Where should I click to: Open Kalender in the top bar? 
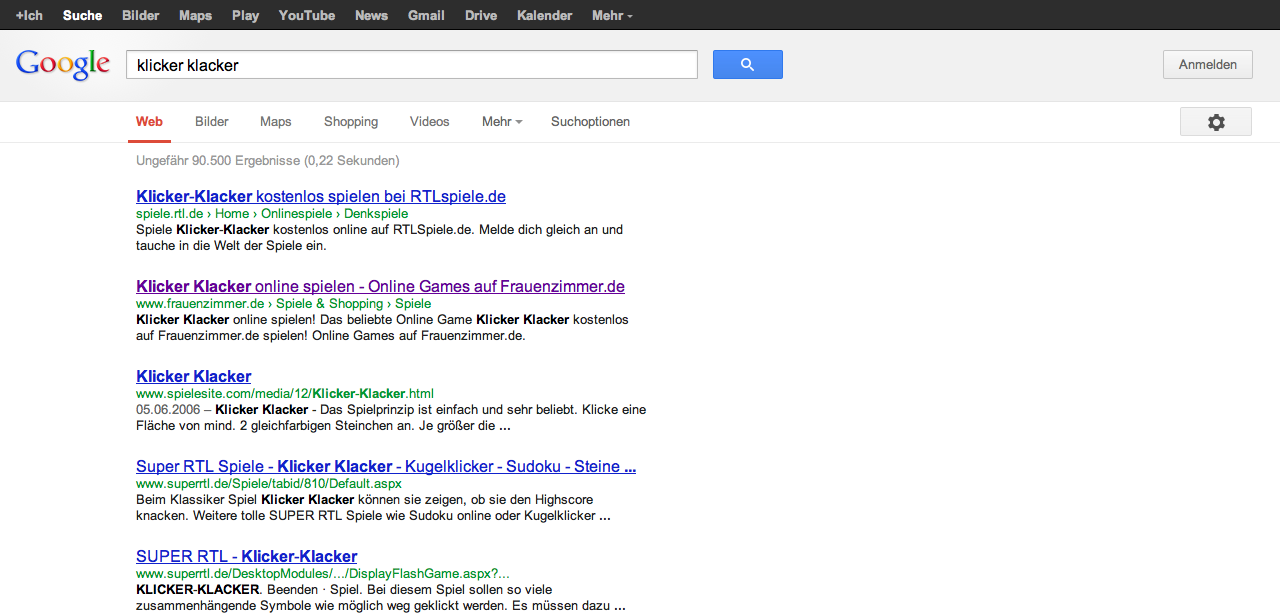544,15
